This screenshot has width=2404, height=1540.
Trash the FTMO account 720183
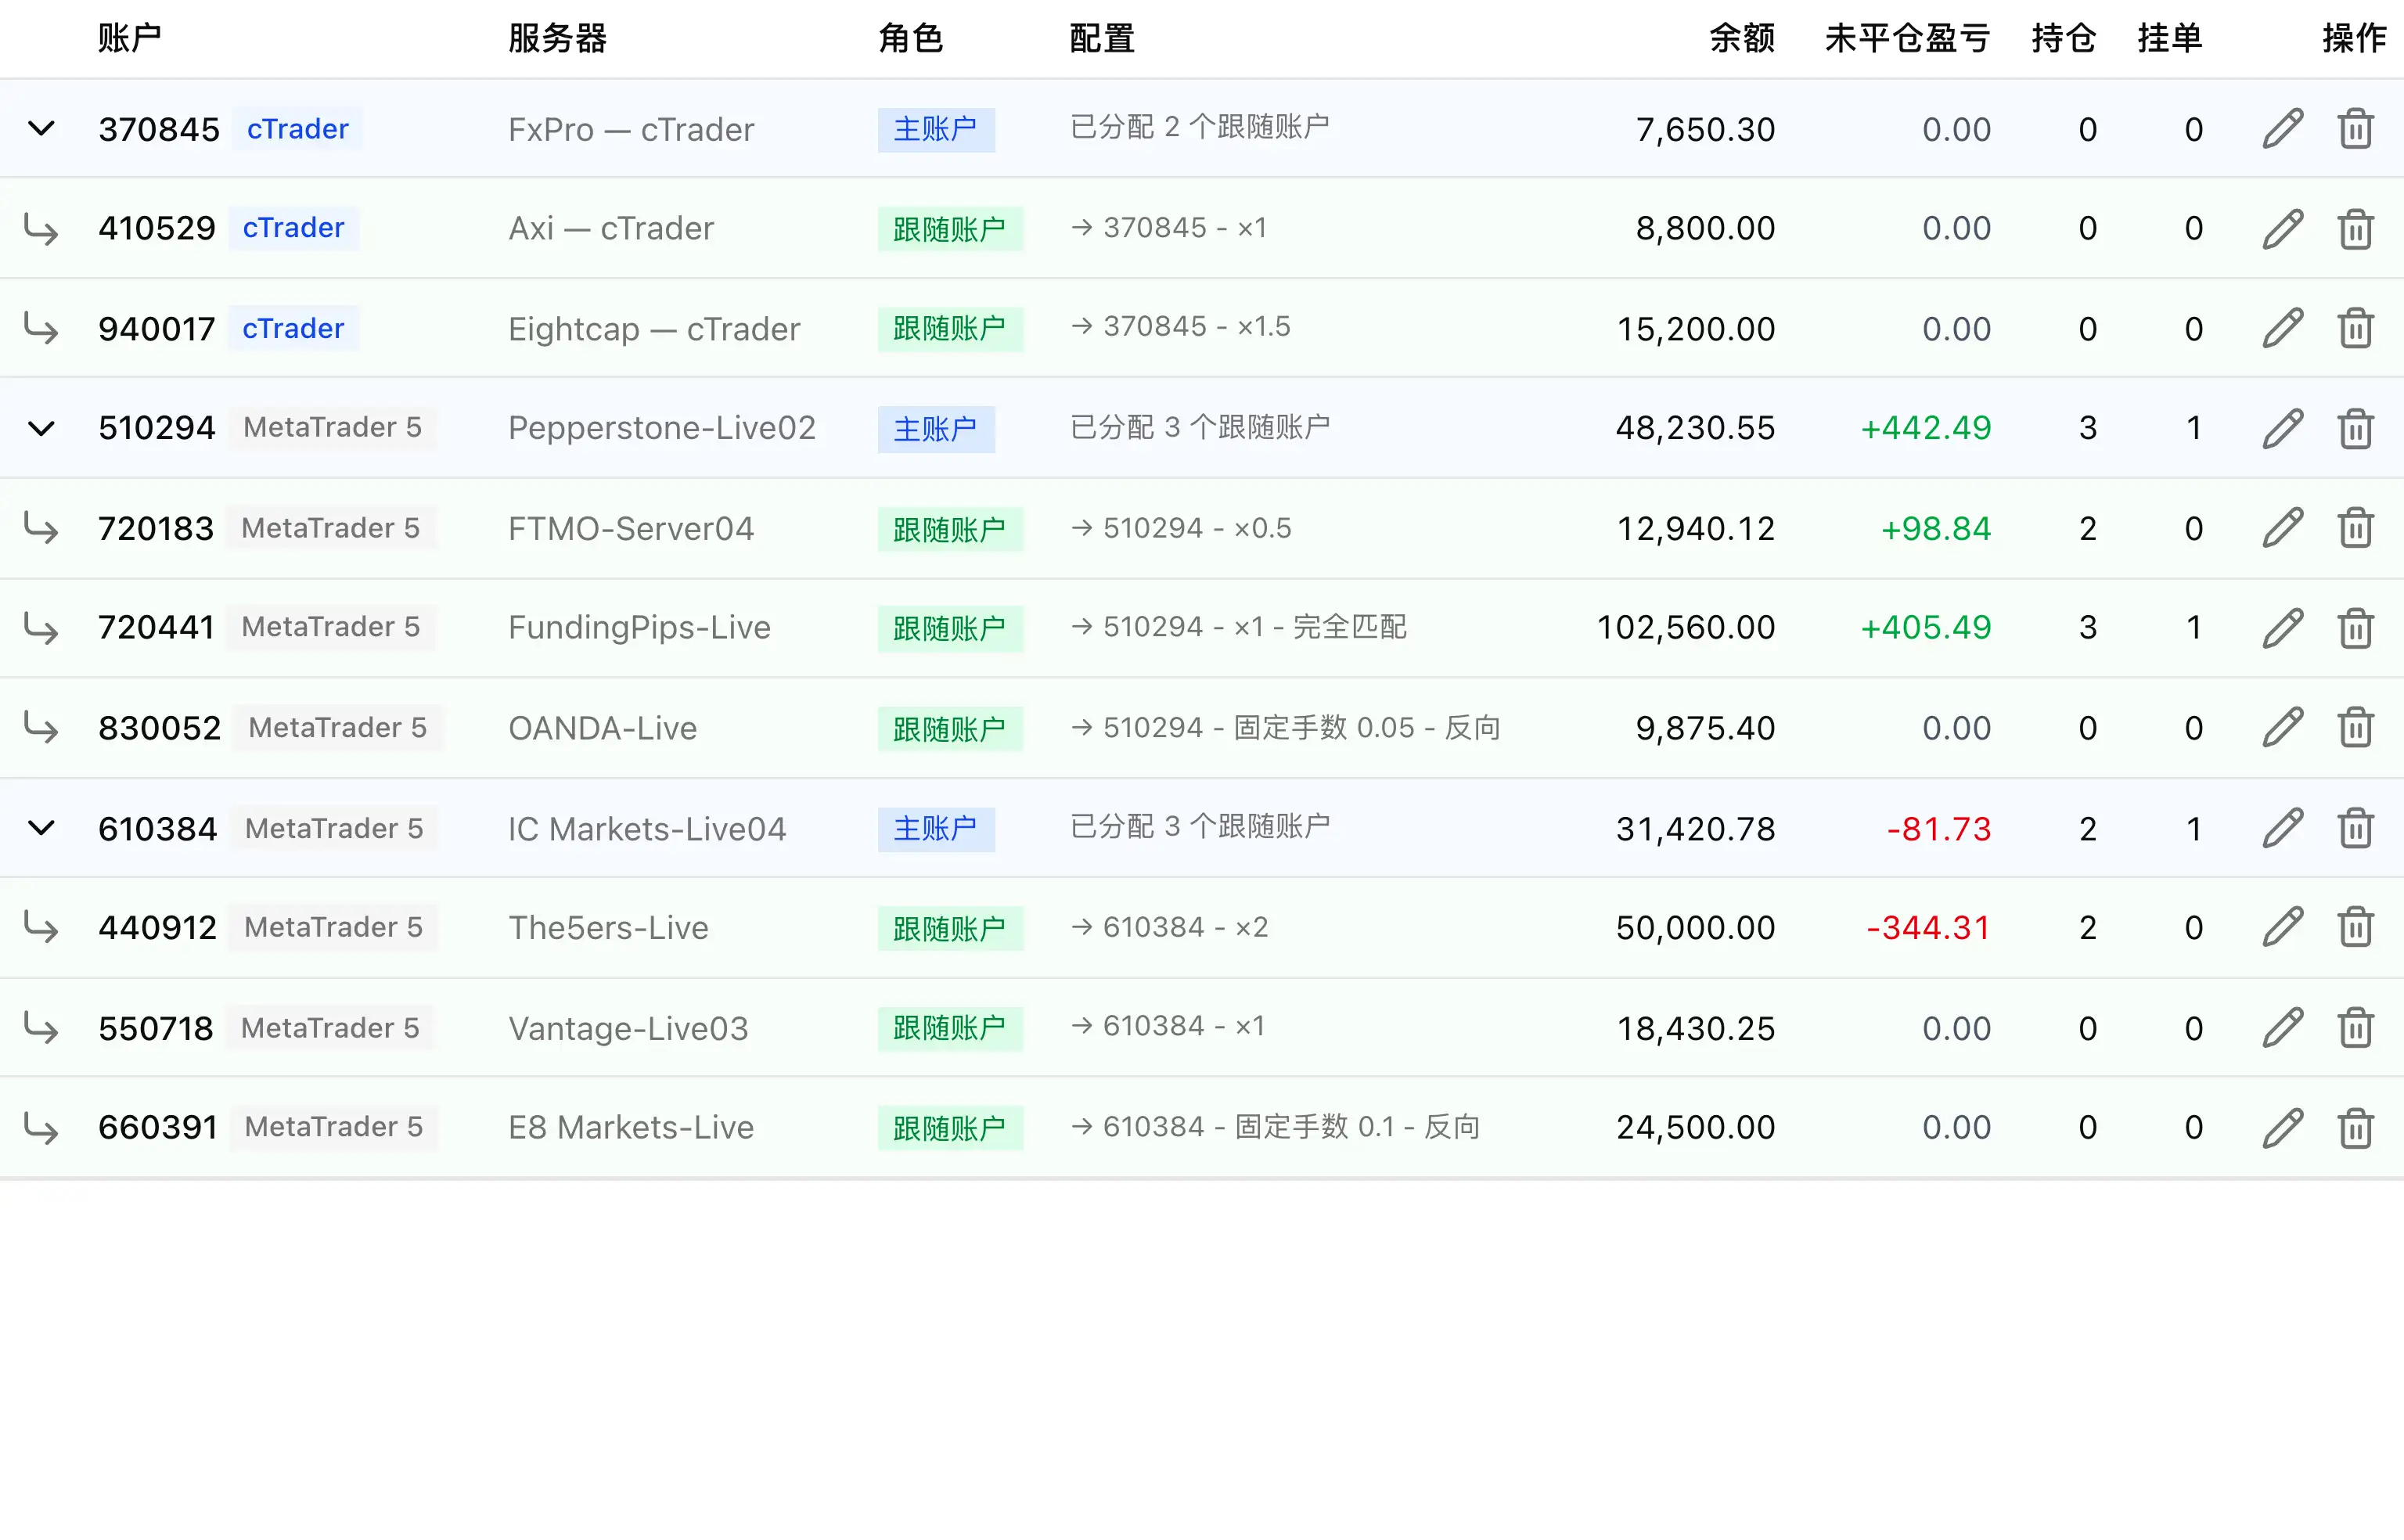[2356, 528]
